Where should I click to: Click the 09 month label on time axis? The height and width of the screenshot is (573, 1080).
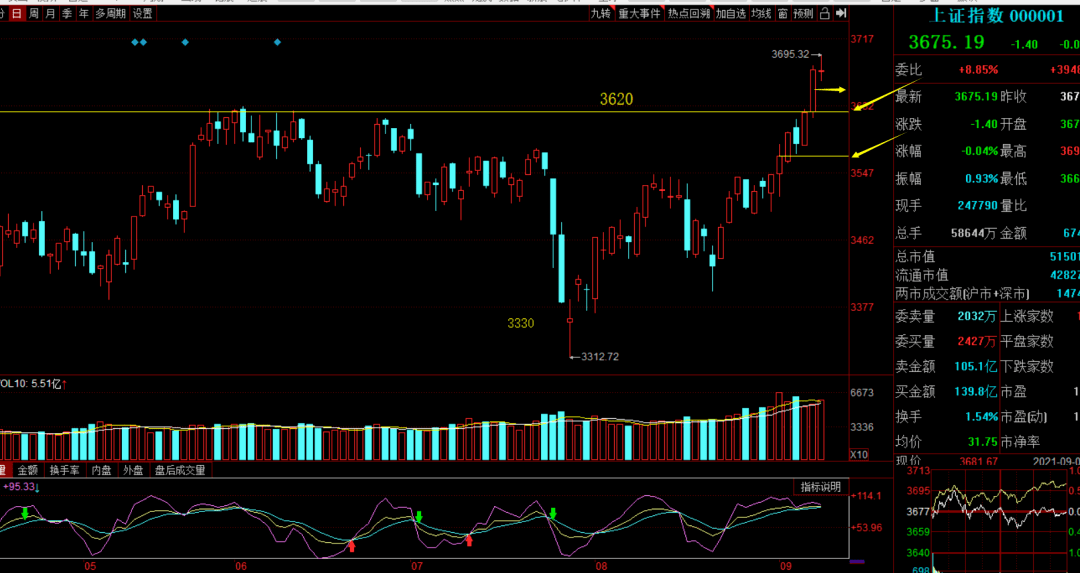click(787, 566)
